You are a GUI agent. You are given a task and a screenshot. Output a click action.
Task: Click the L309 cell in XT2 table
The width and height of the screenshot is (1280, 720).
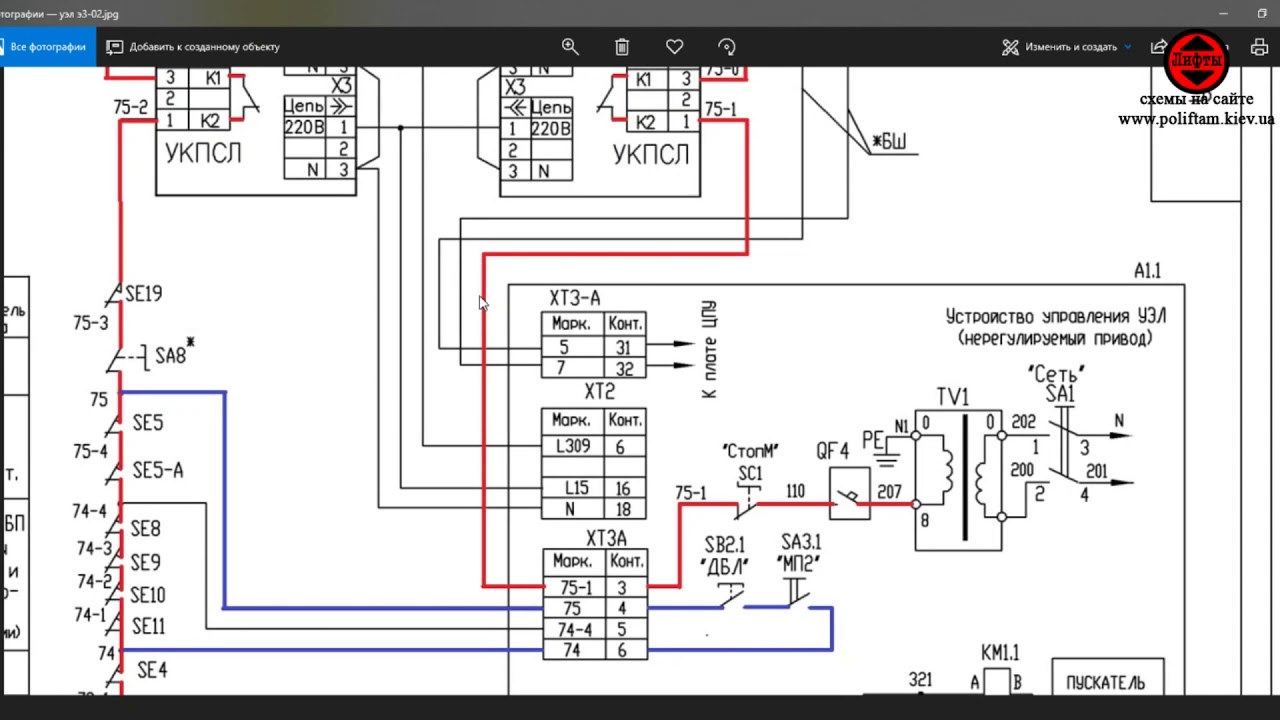coord(572,447)
